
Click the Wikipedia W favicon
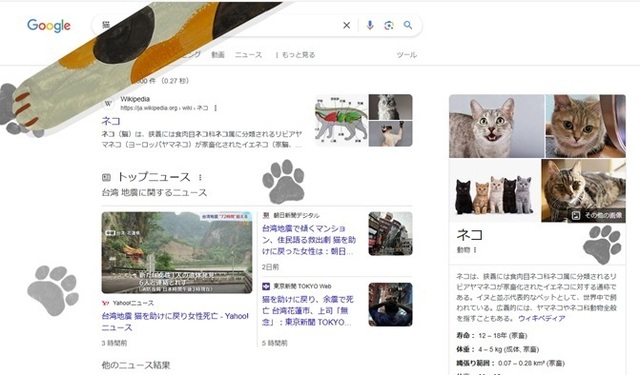coord(109,104)
